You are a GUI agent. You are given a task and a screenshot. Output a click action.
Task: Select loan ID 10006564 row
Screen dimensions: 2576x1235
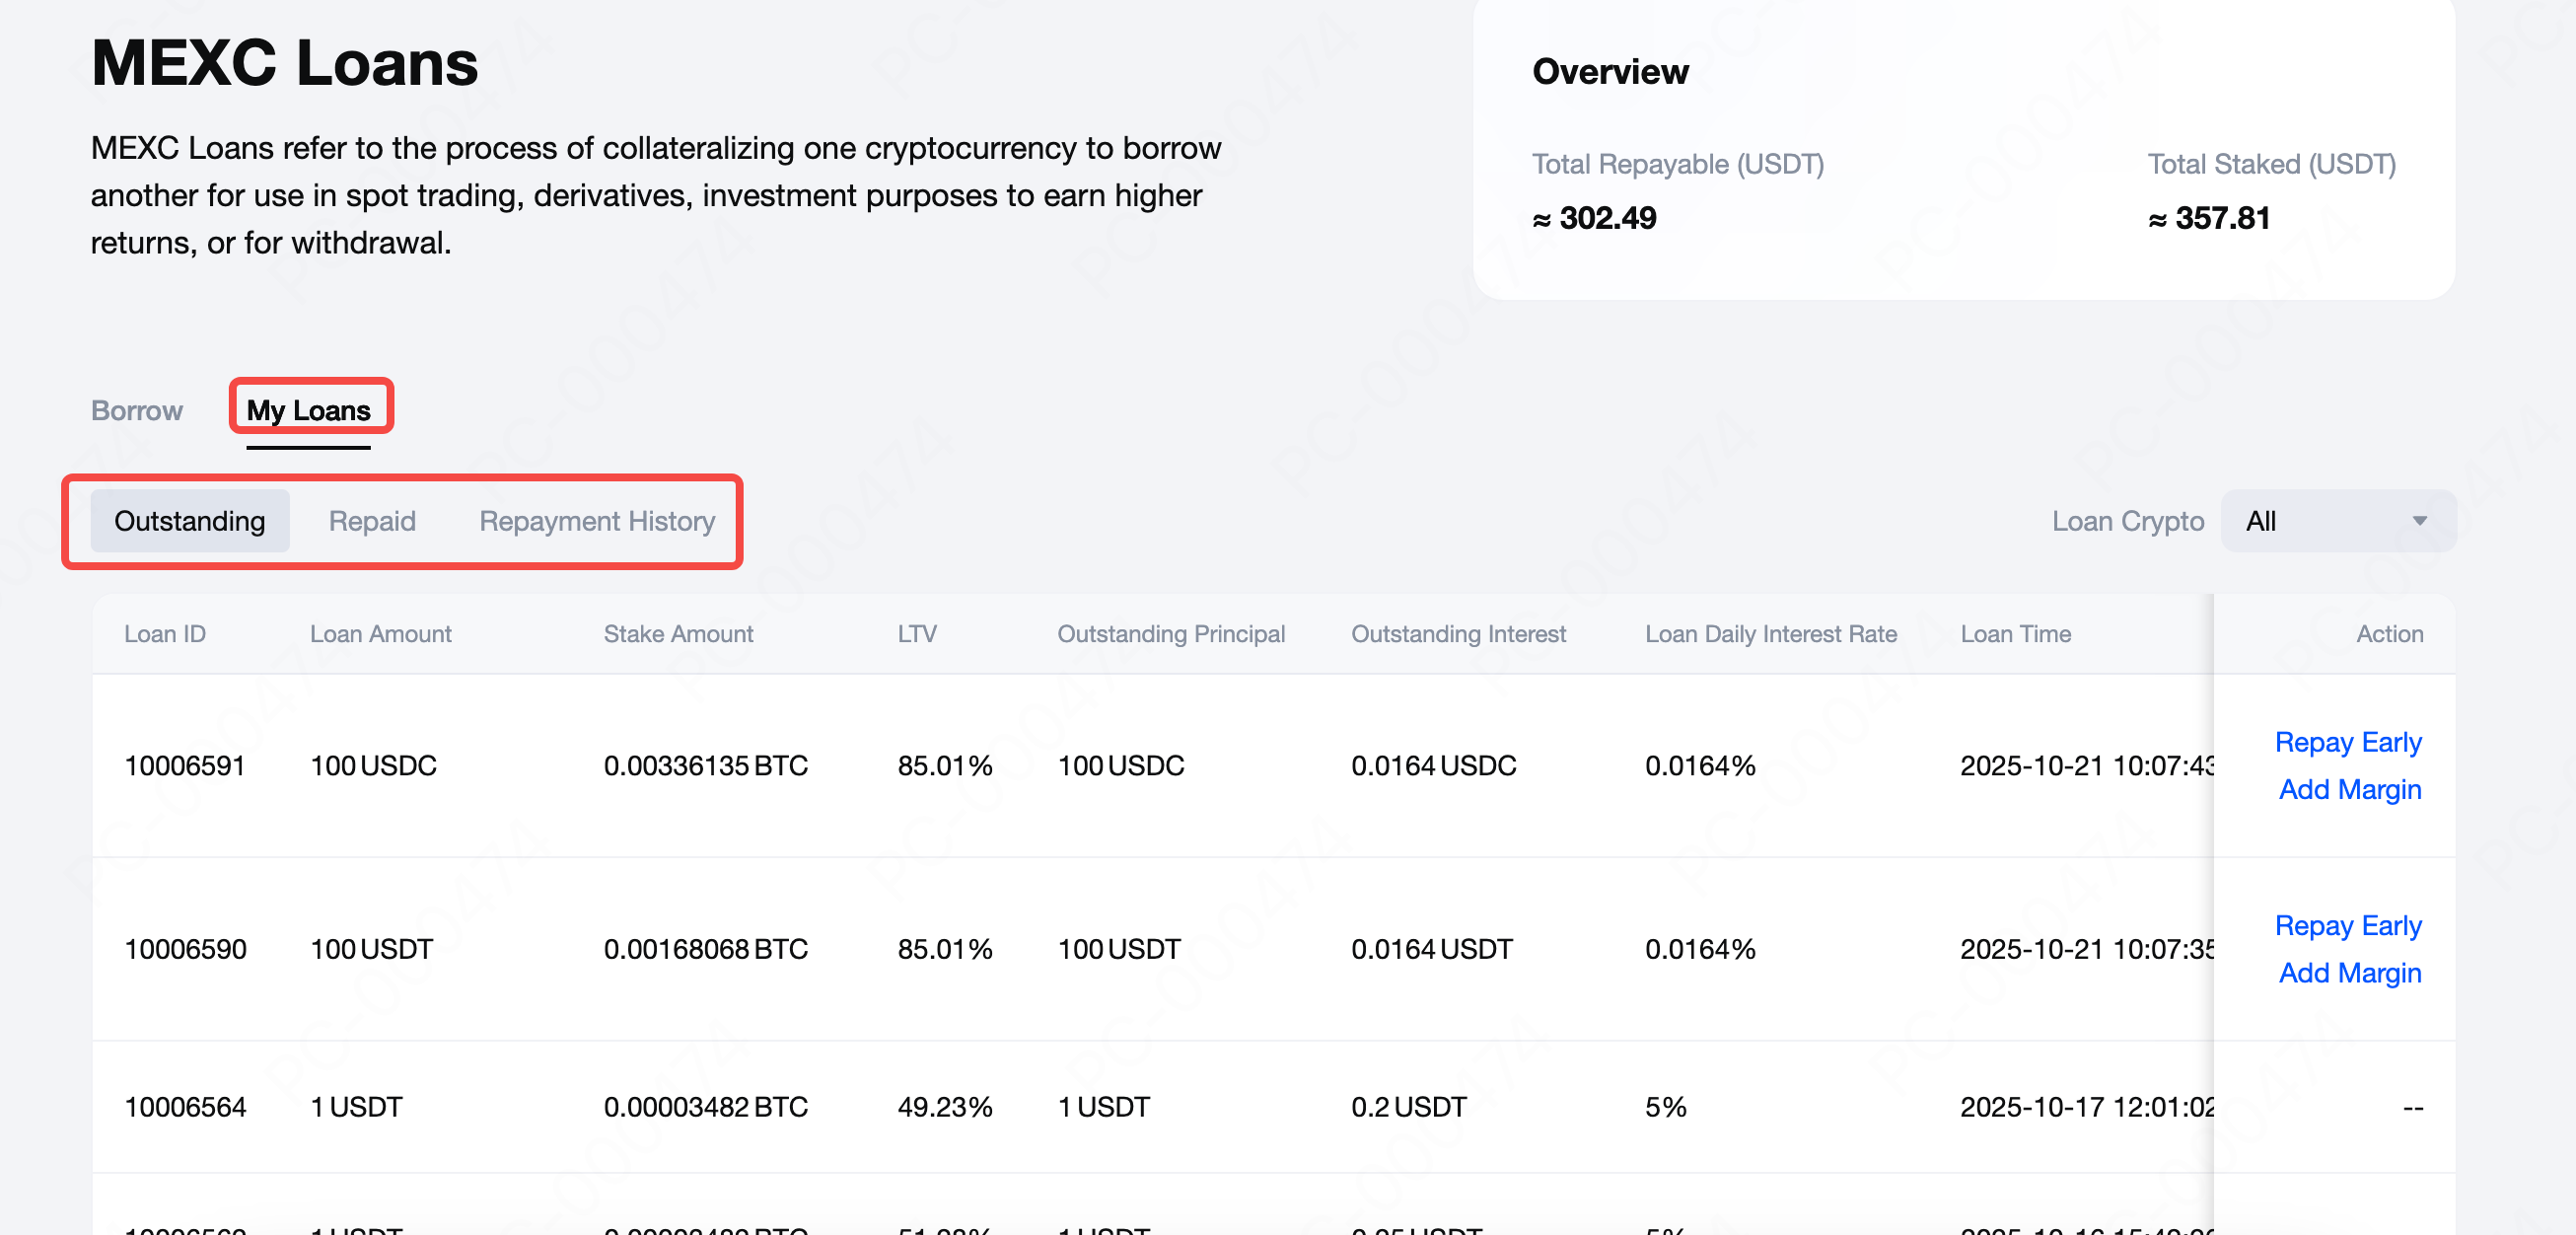[185, 1107]
